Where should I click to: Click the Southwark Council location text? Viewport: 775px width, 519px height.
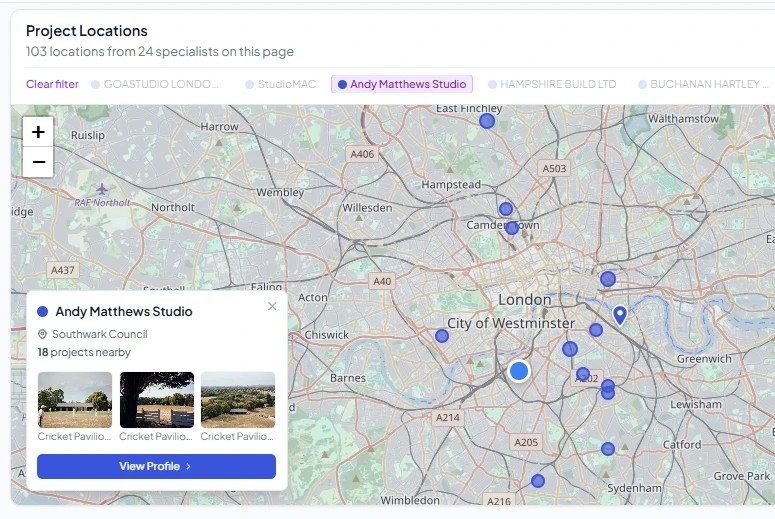click(x=99, y=334)
